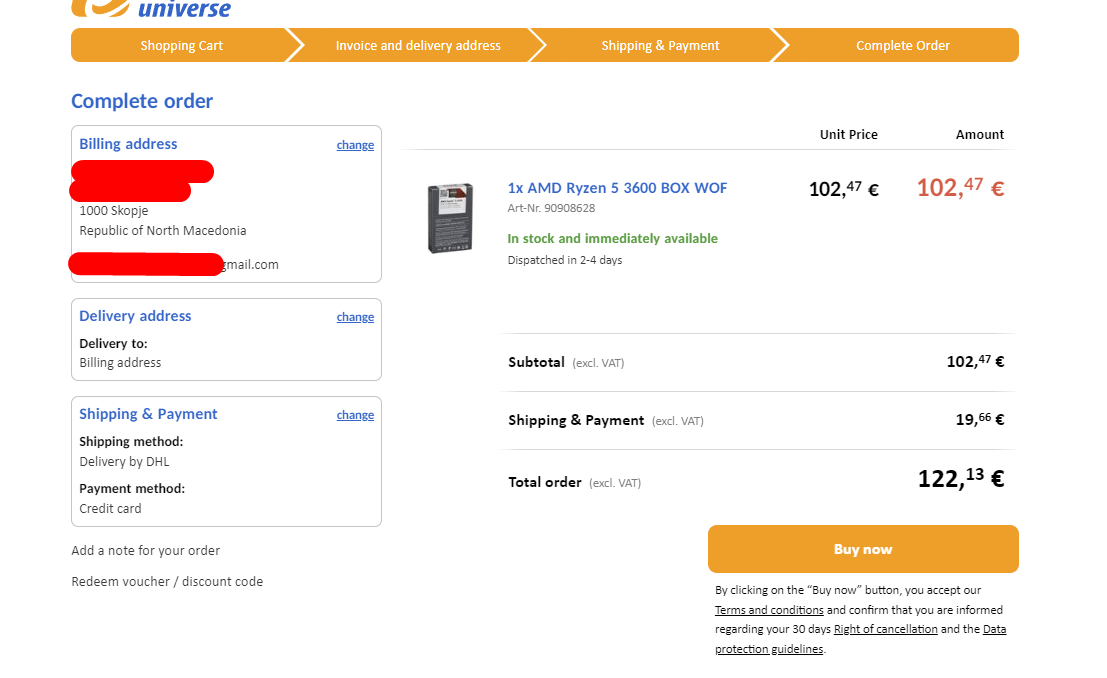
Task: Click the red 102,47 € amount
Action: tap(960, 187)
